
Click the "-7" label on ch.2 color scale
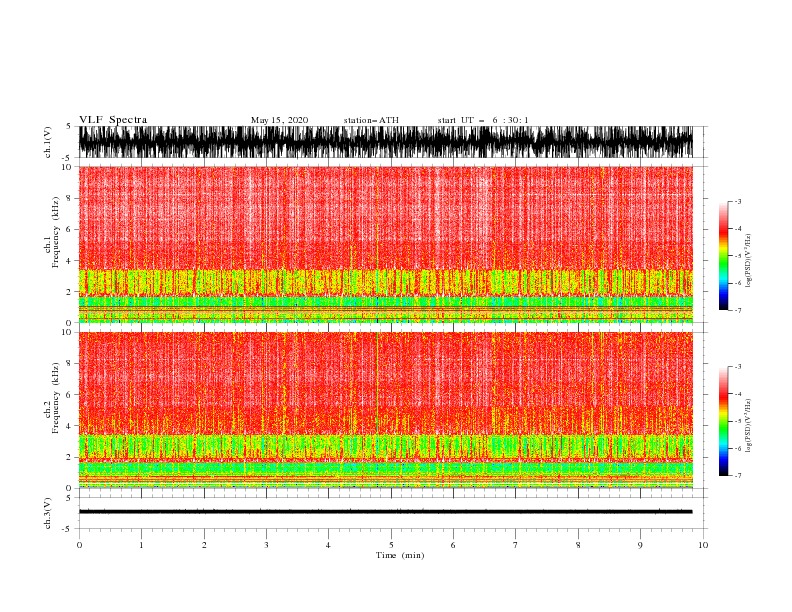click(x=738, y=476)
